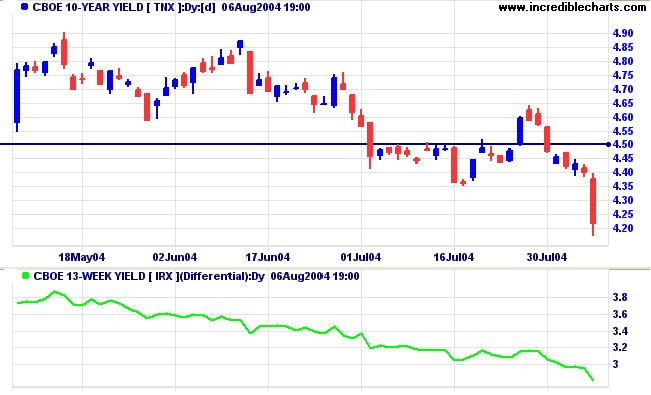Click the 4.90 yield axis value

point(623,33)
